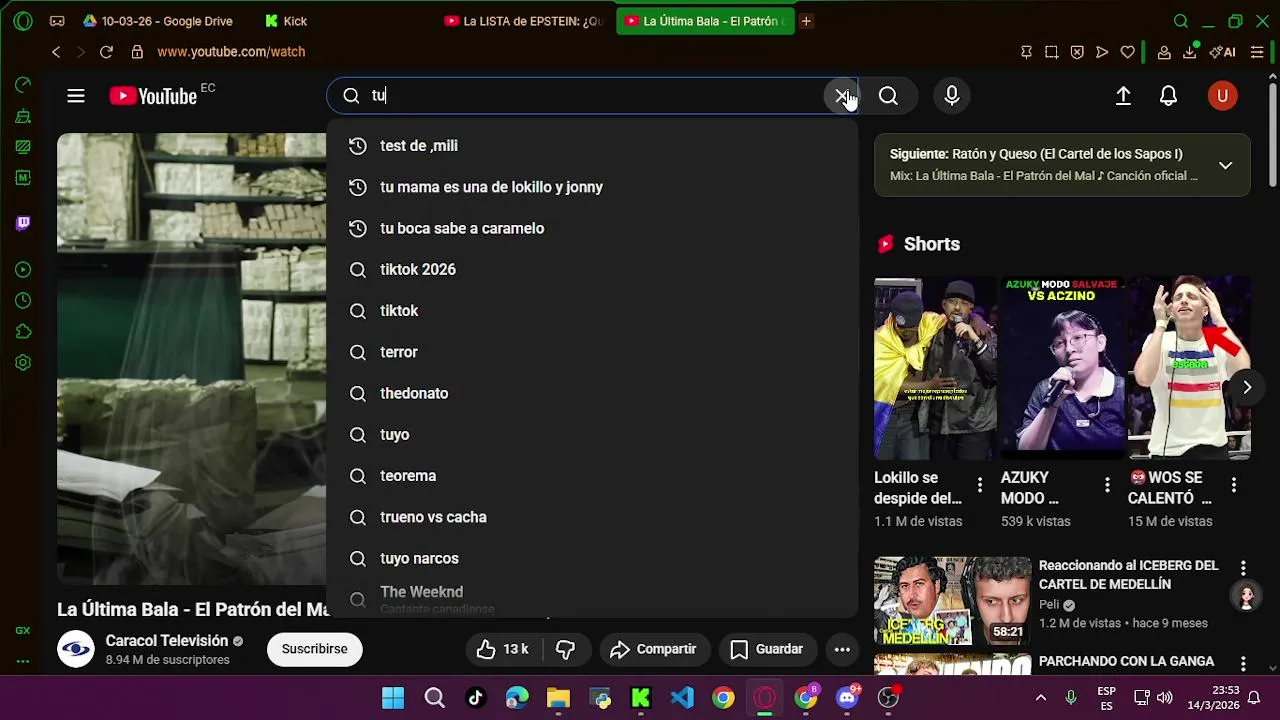
Task: Open Twitch in Opera sidebar
Action: (23, 223)
